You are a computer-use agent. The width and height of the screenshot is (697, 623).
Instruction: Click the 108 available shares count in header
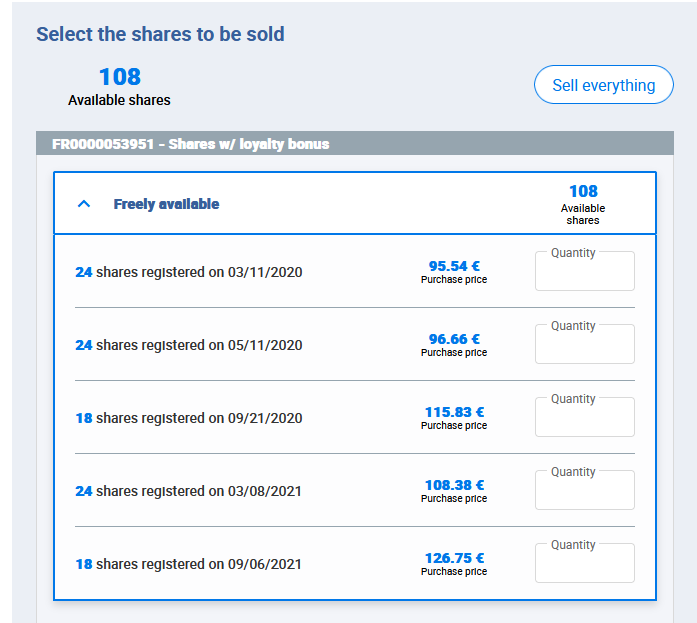coord(583,192)
